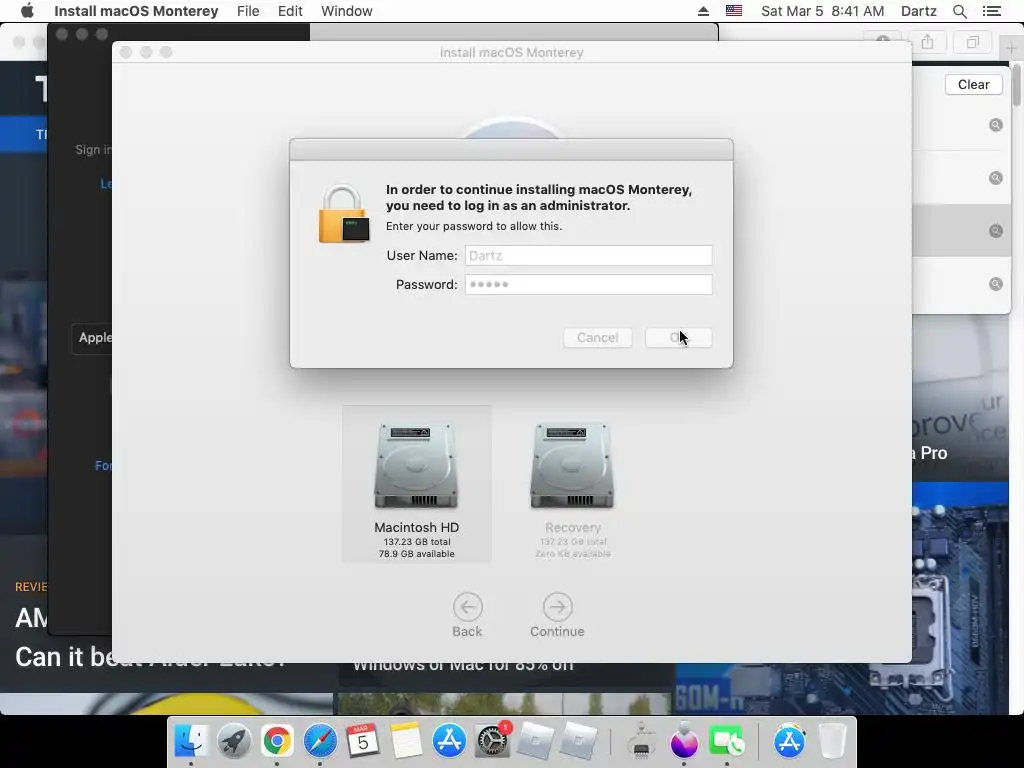Click the Safari tab overview icon
The height and width of the screenshot is (768, 1024).
point(972,42)
